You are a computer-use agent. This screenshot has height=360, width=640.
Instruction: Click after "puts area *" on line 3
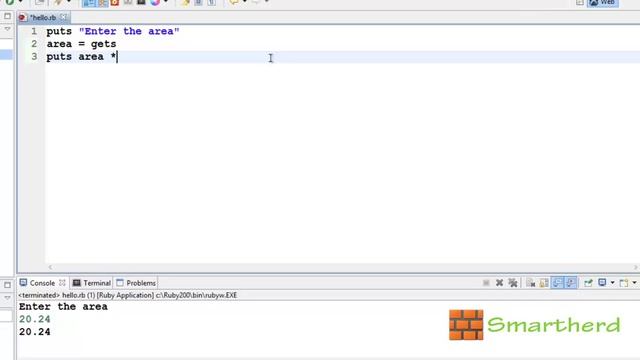(x=117, y=57)
